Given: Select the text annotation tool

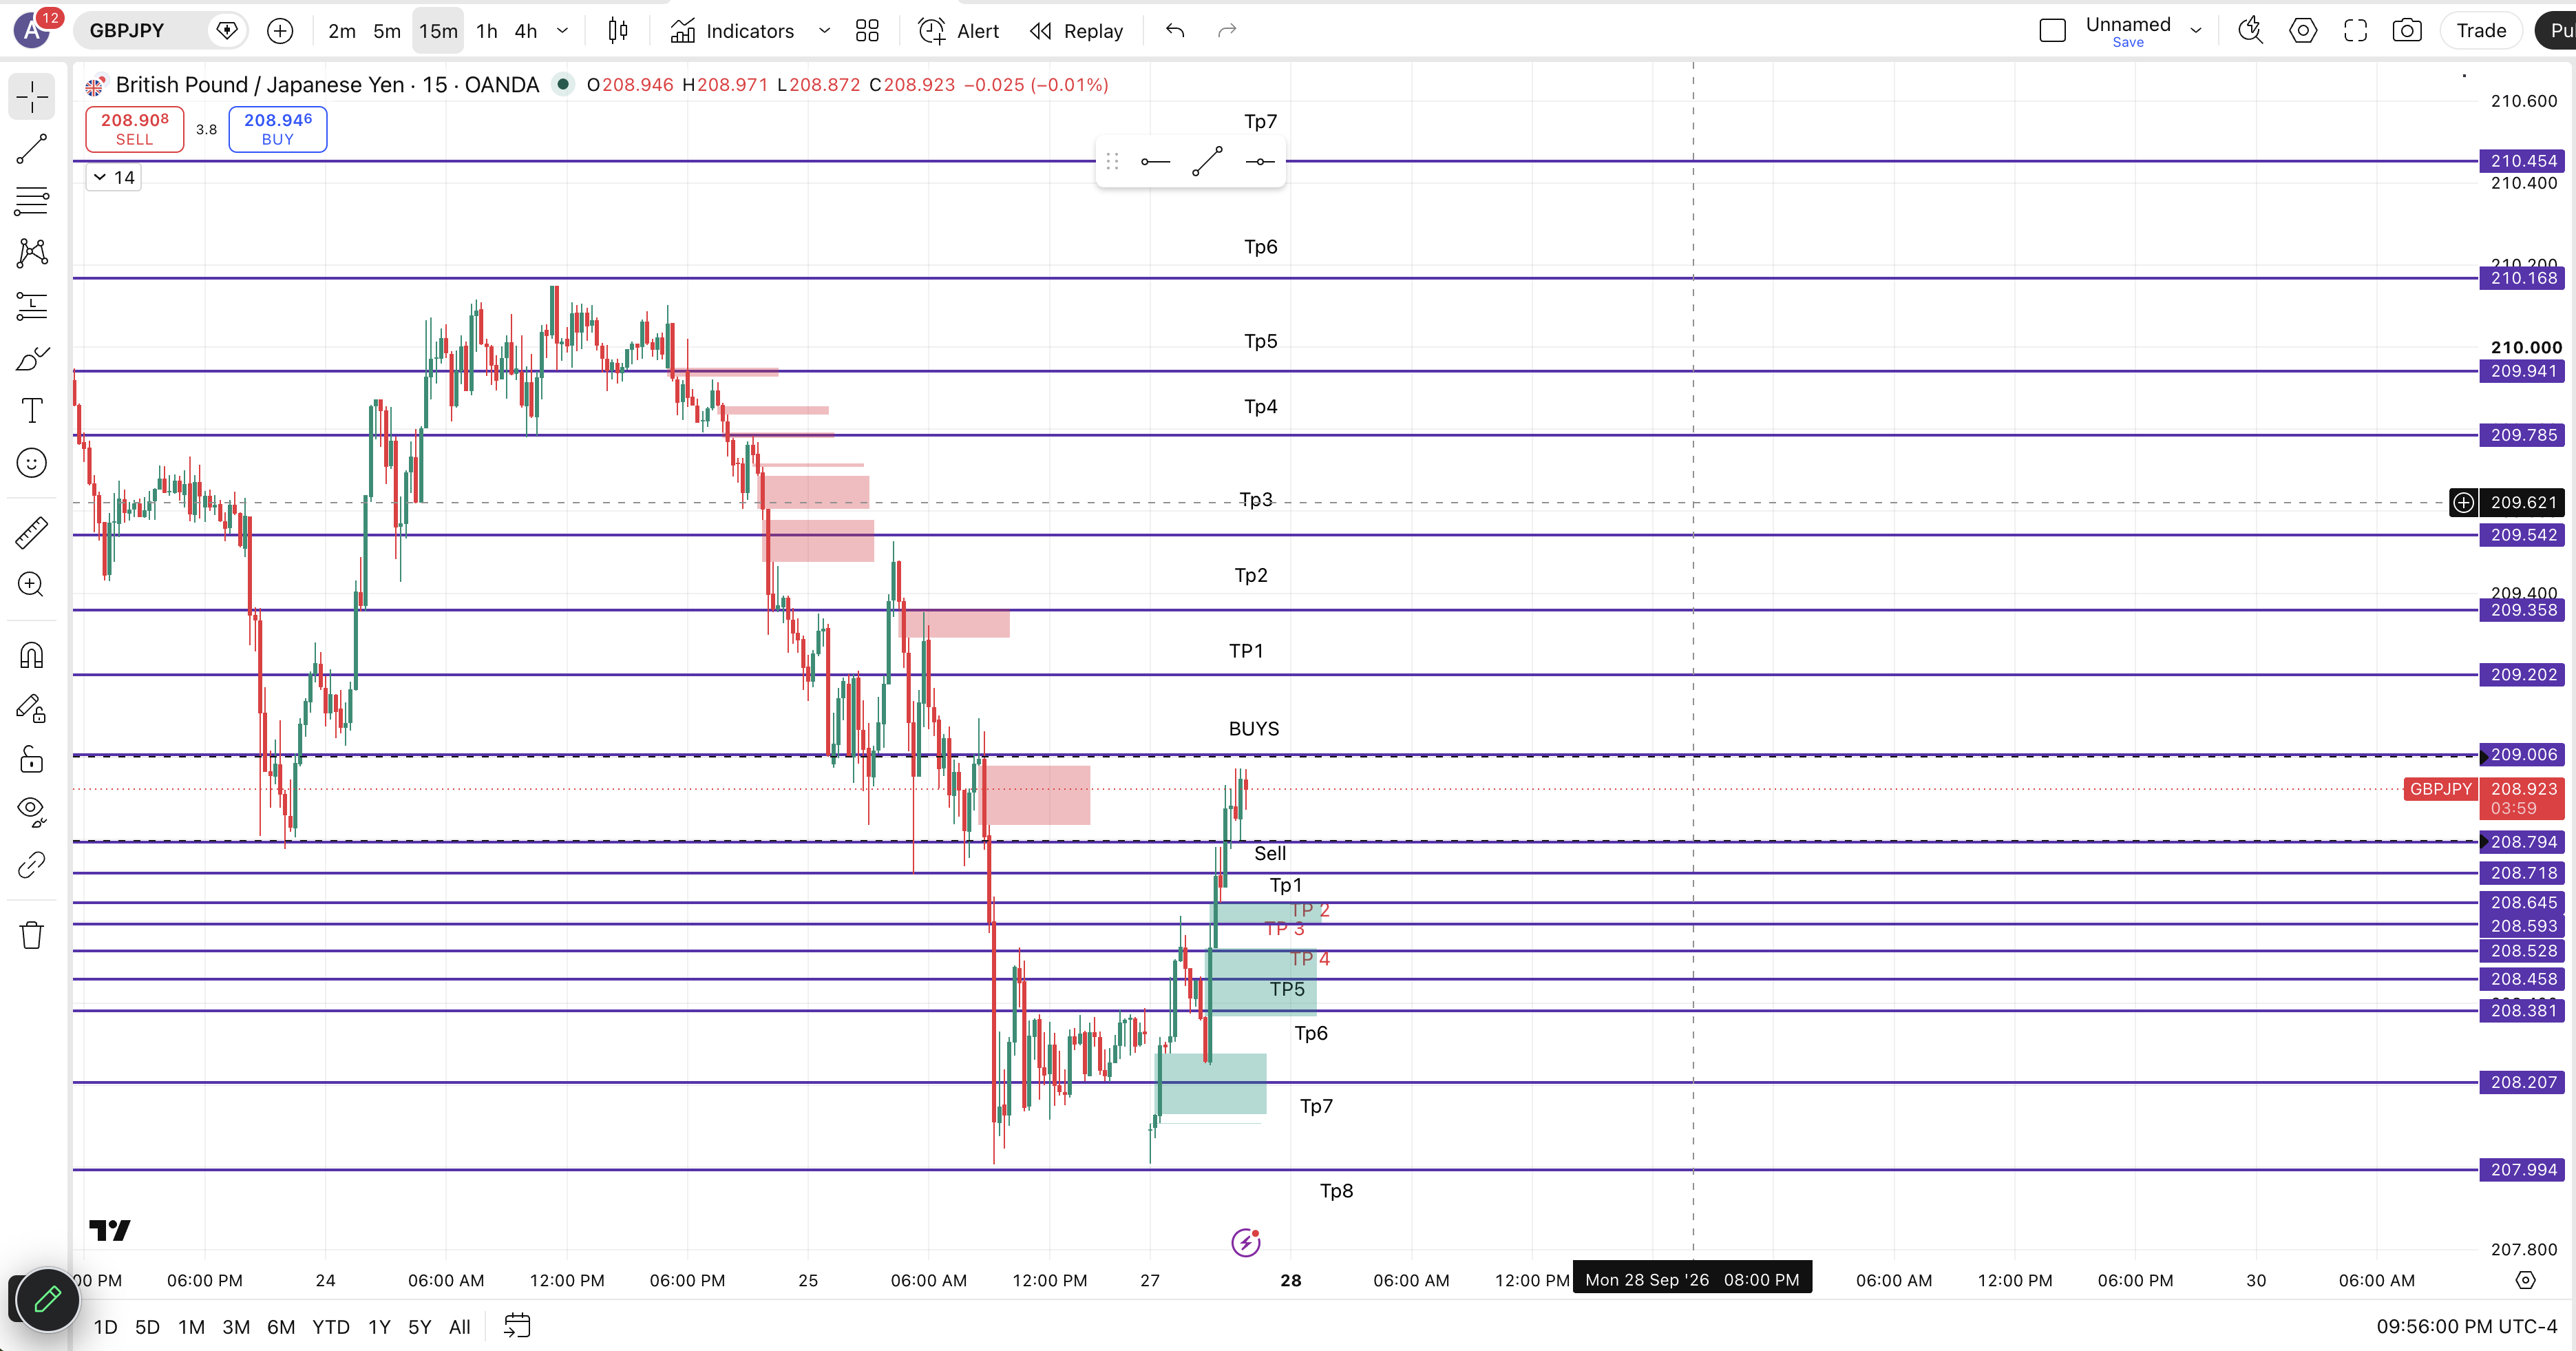Looking at the screenshot, I should 32,410.
